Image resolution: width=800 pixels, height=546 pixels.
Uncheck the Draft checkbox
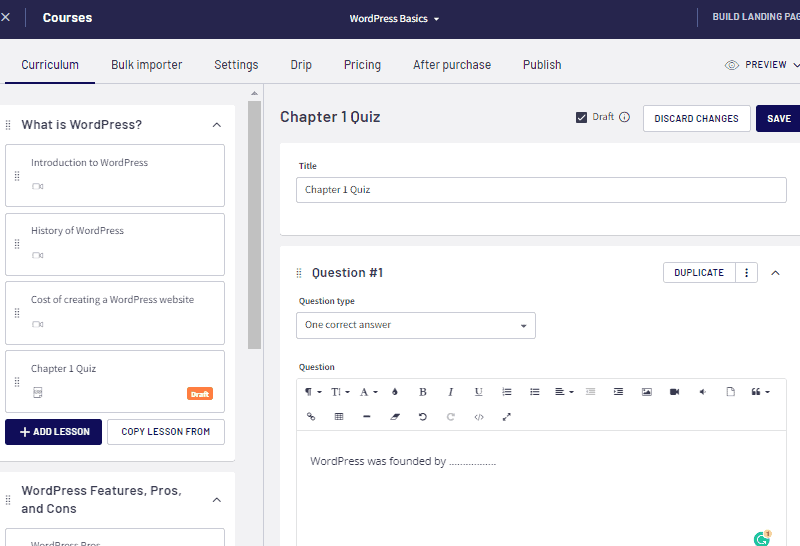coord(581,117)
